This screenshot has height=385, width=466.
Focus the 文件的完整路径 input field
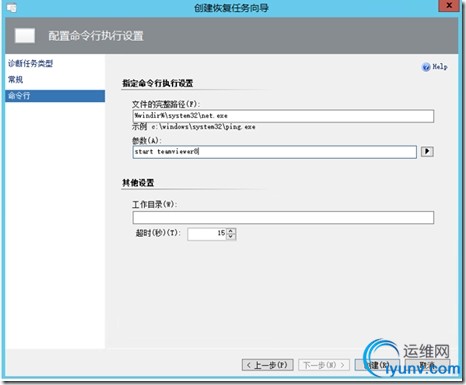(283, 116)
